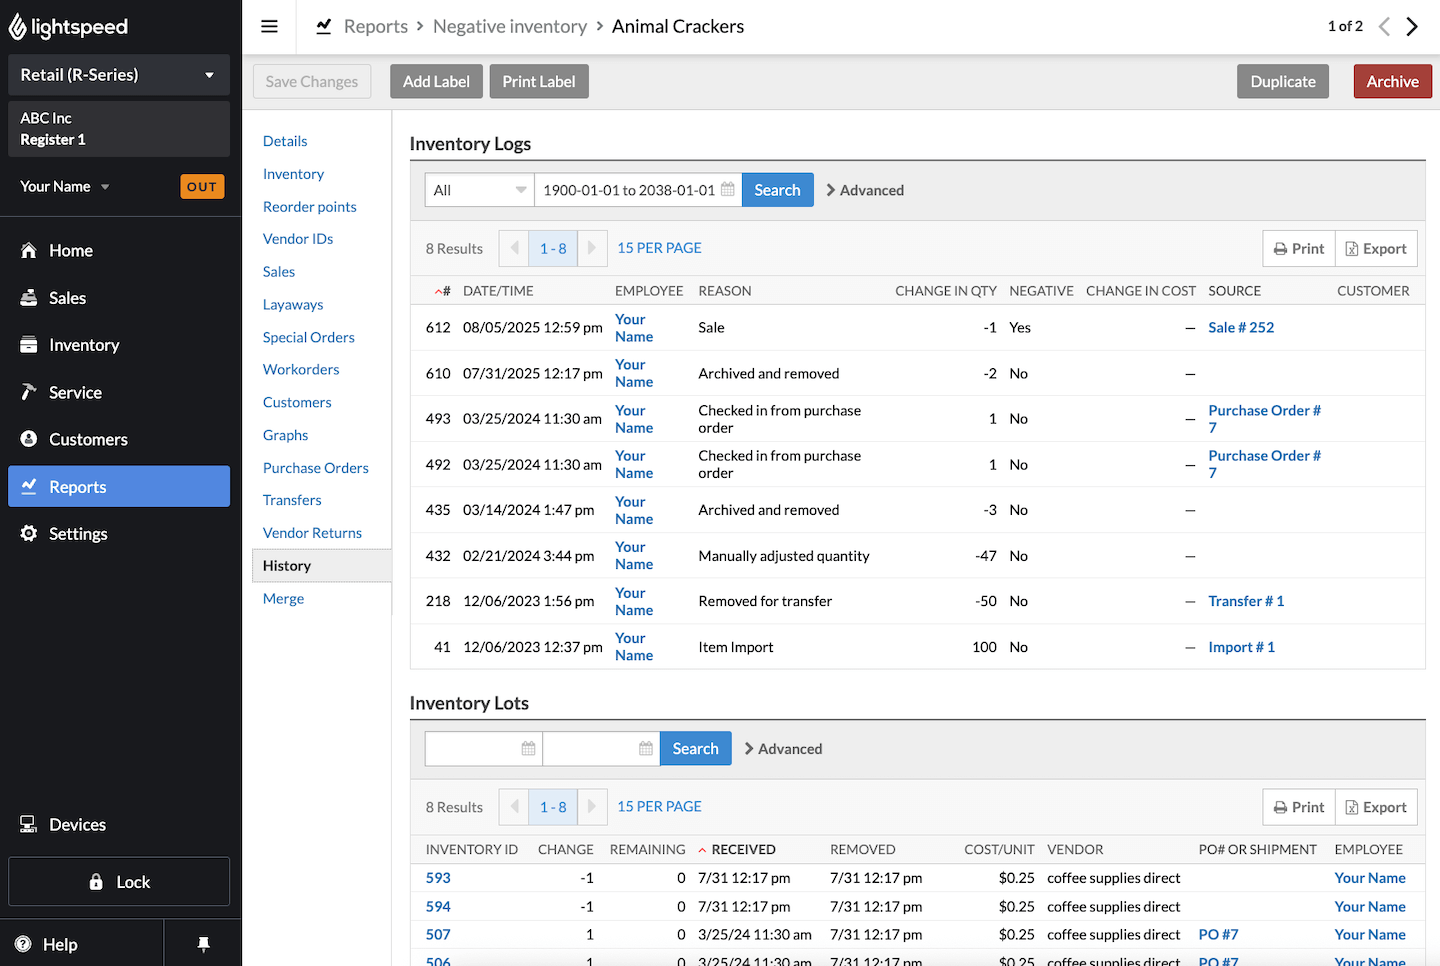Go to next item arrow
Viewport: 1440px width, 966px height.
coord(1412,27)
